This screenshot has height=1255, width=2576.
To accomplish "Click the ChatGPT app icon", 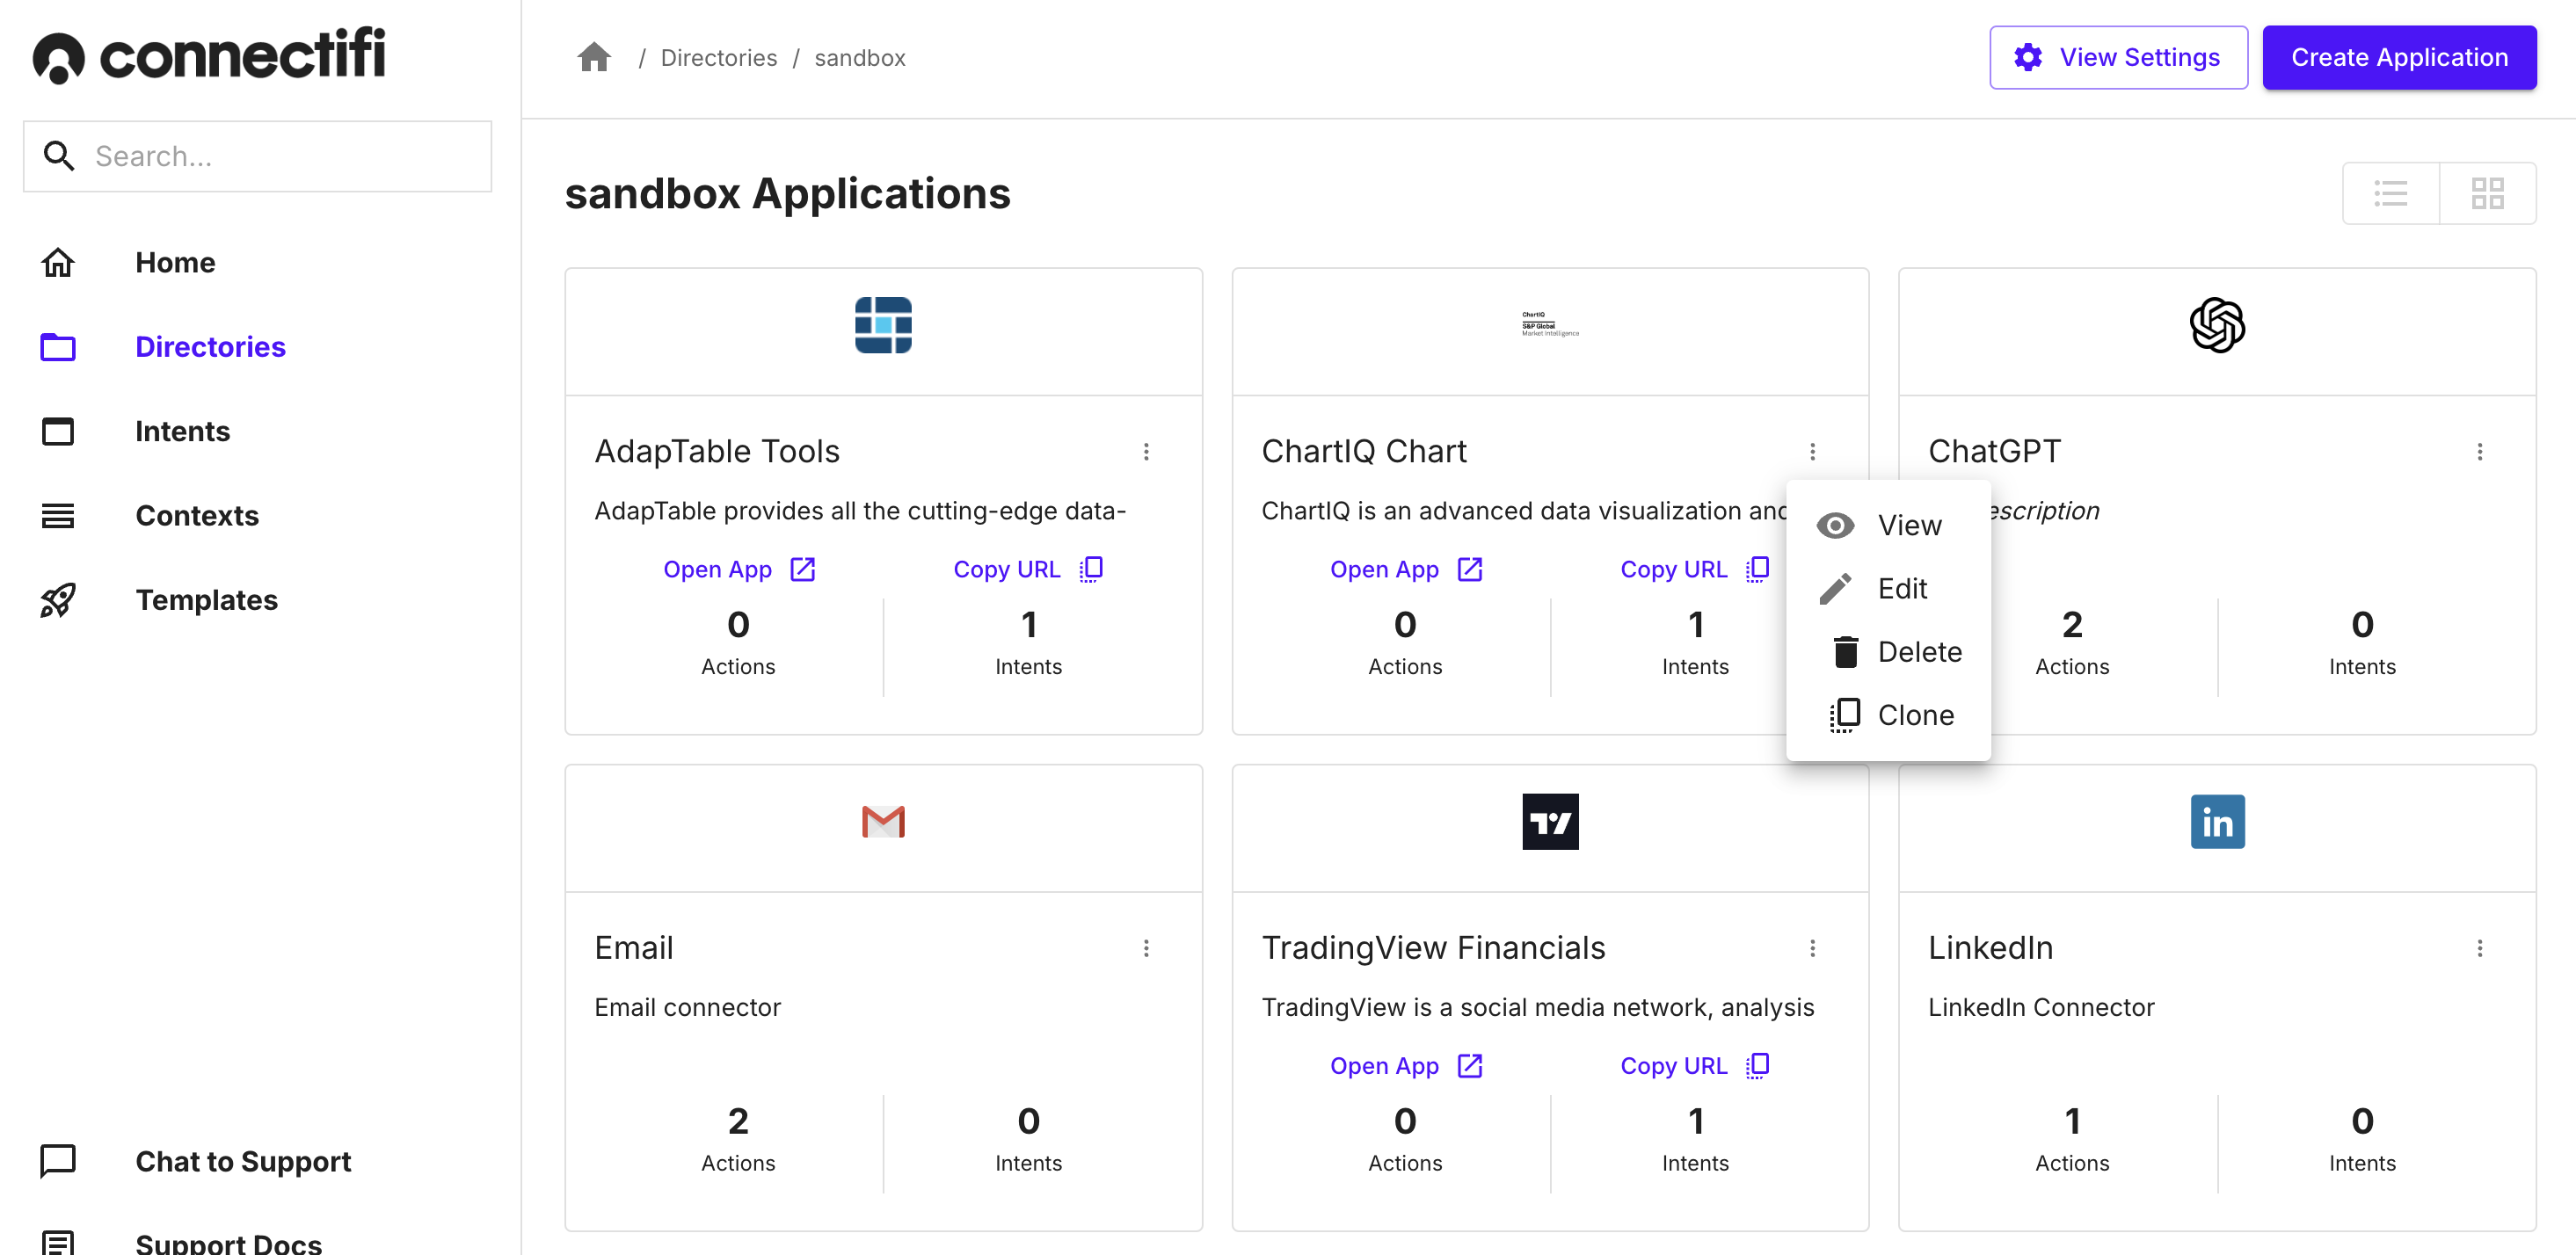I will [x=2216, y=325].
